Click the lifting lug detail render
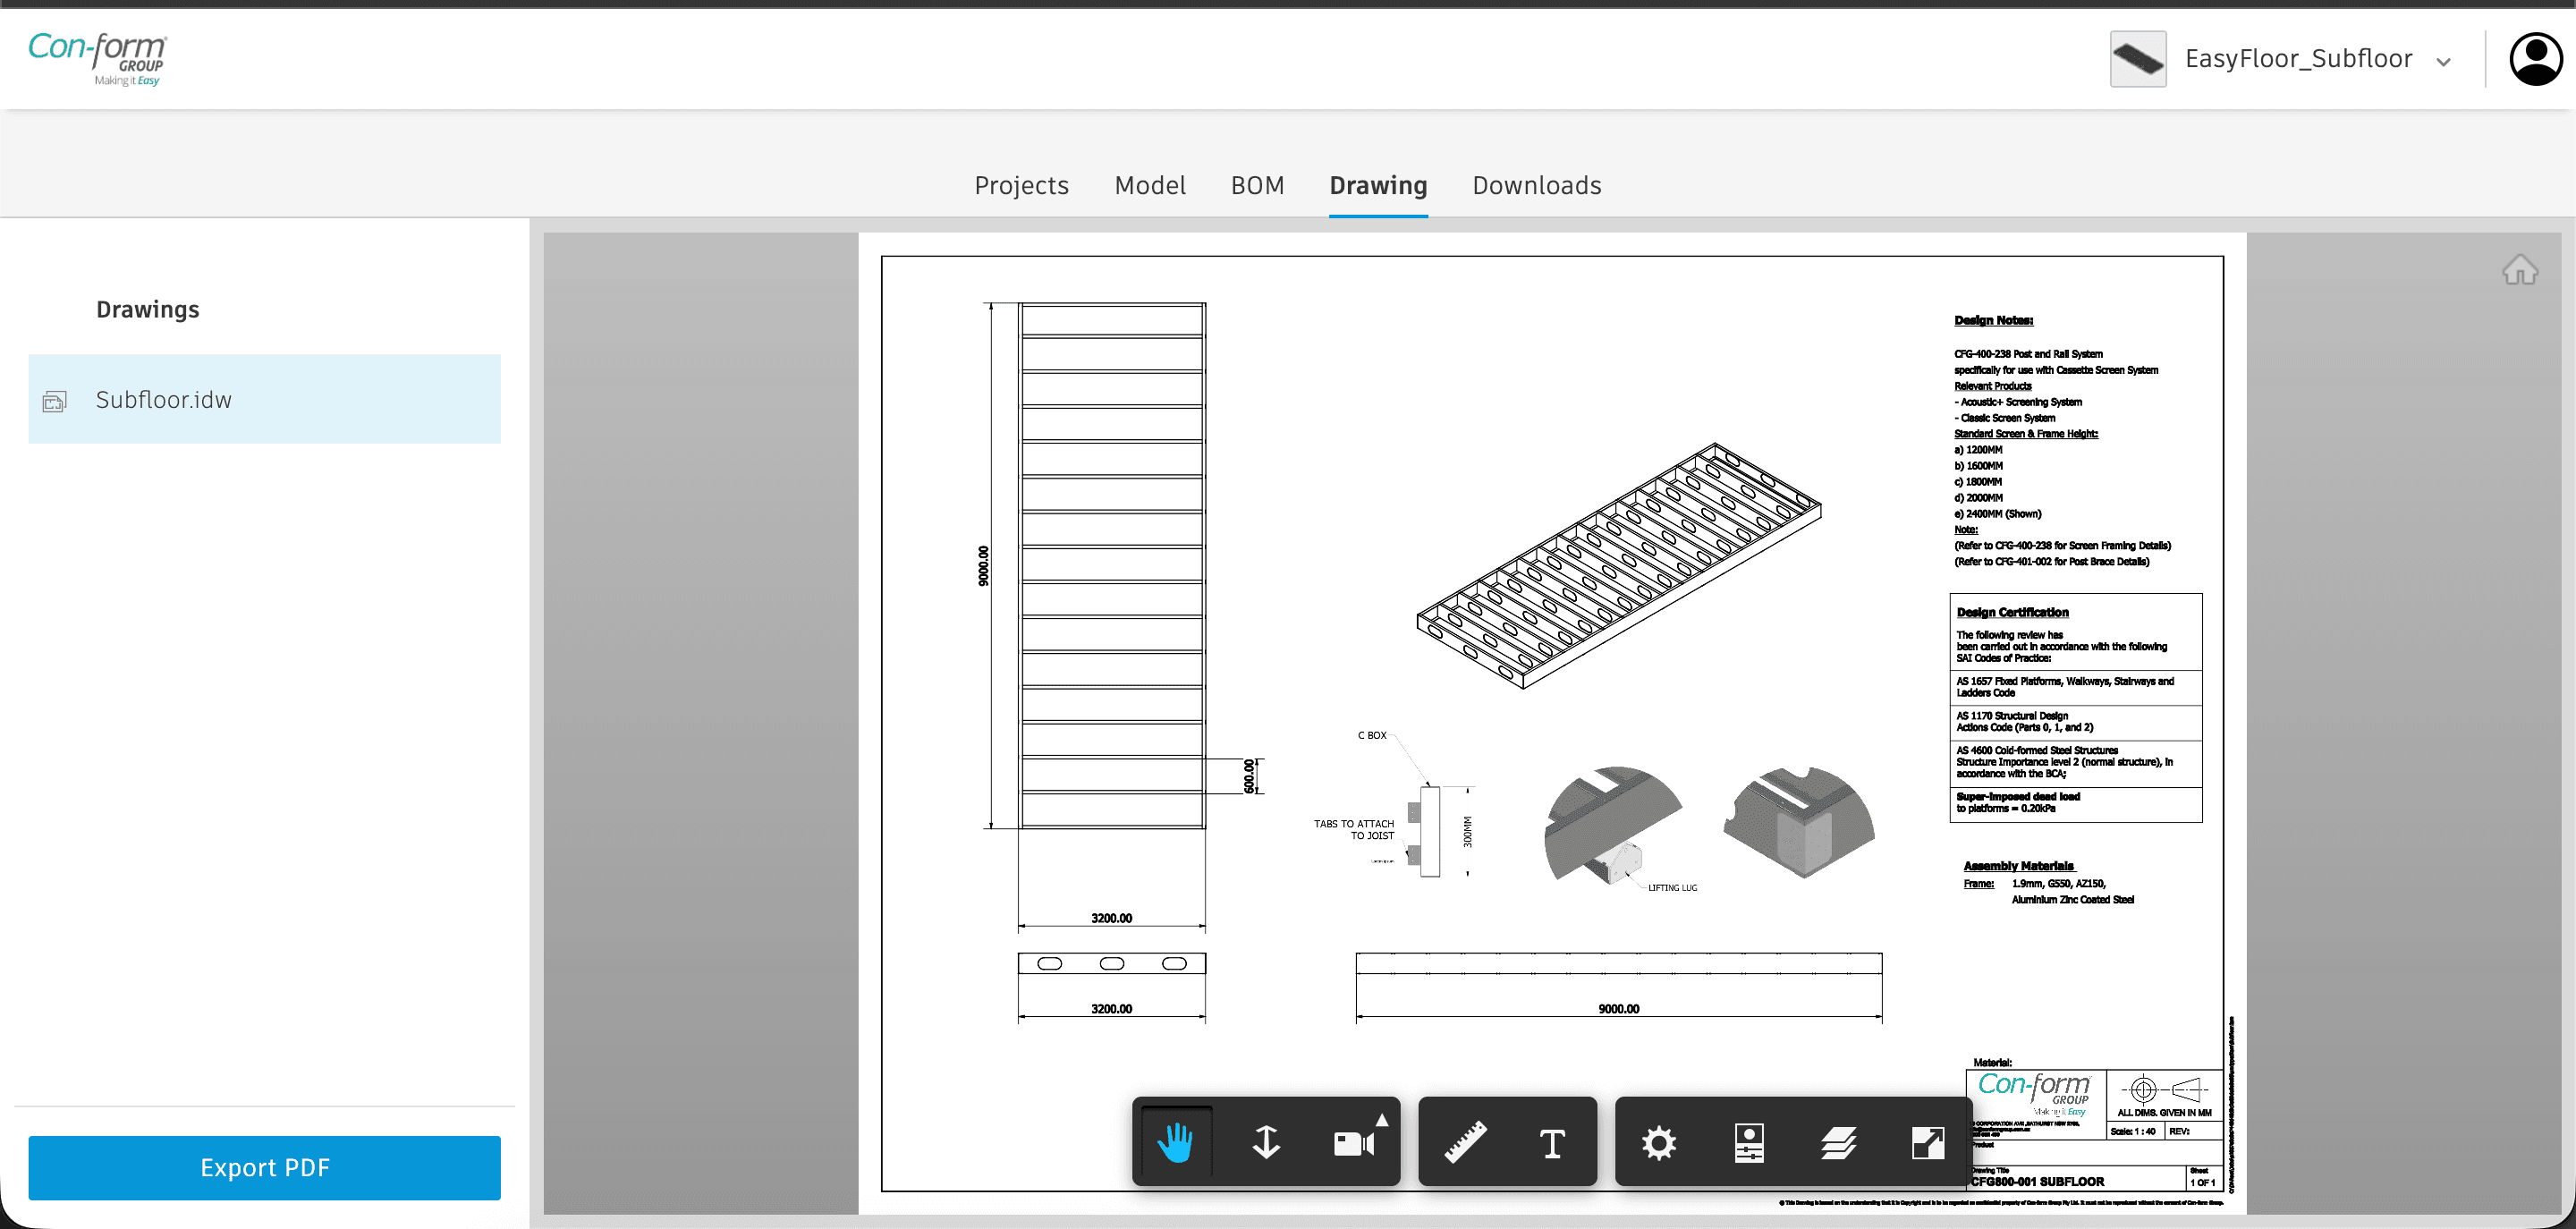This screenshot has width=2576, height=1229. (x=1612, y=825)
